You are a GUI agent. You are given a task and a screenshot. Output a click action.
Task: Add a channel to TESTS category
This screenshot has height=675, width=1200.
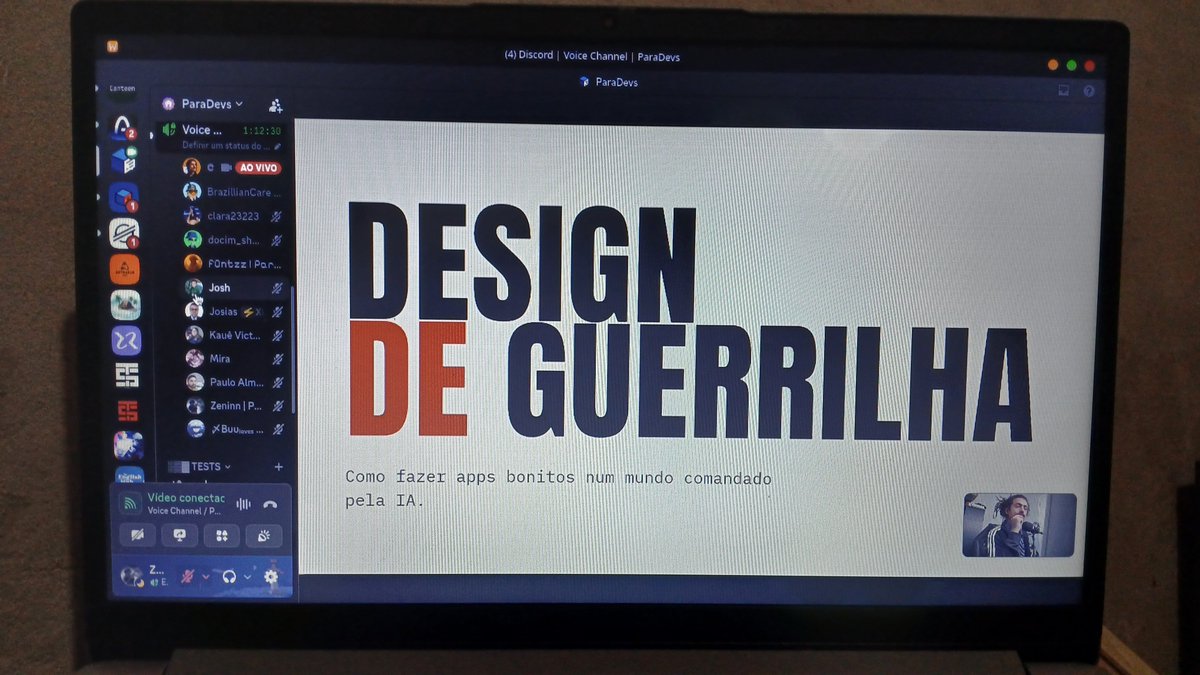[278, 467]
